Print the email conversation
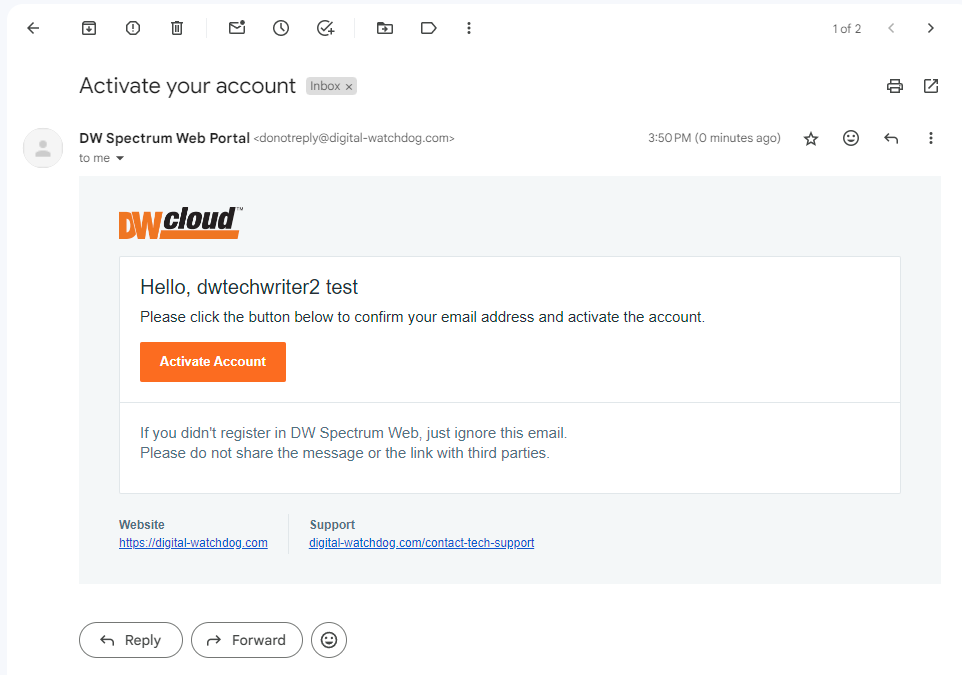The height and width of the screenshot is (675, 962). (895, 86)
